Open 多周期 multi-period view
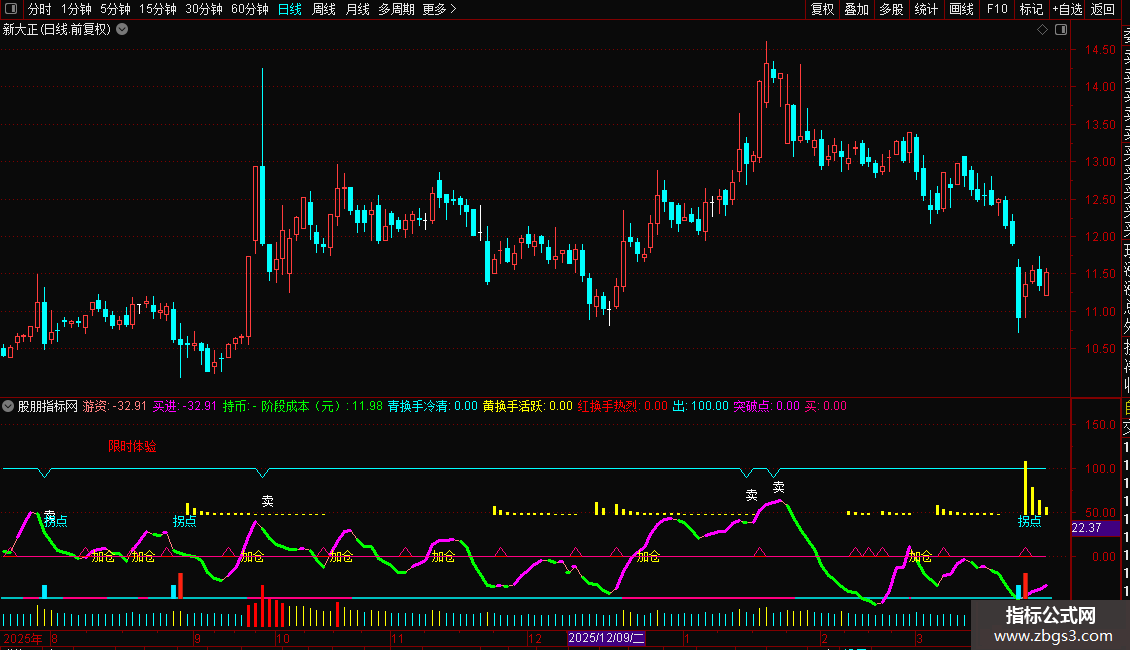 pos(396,9)
